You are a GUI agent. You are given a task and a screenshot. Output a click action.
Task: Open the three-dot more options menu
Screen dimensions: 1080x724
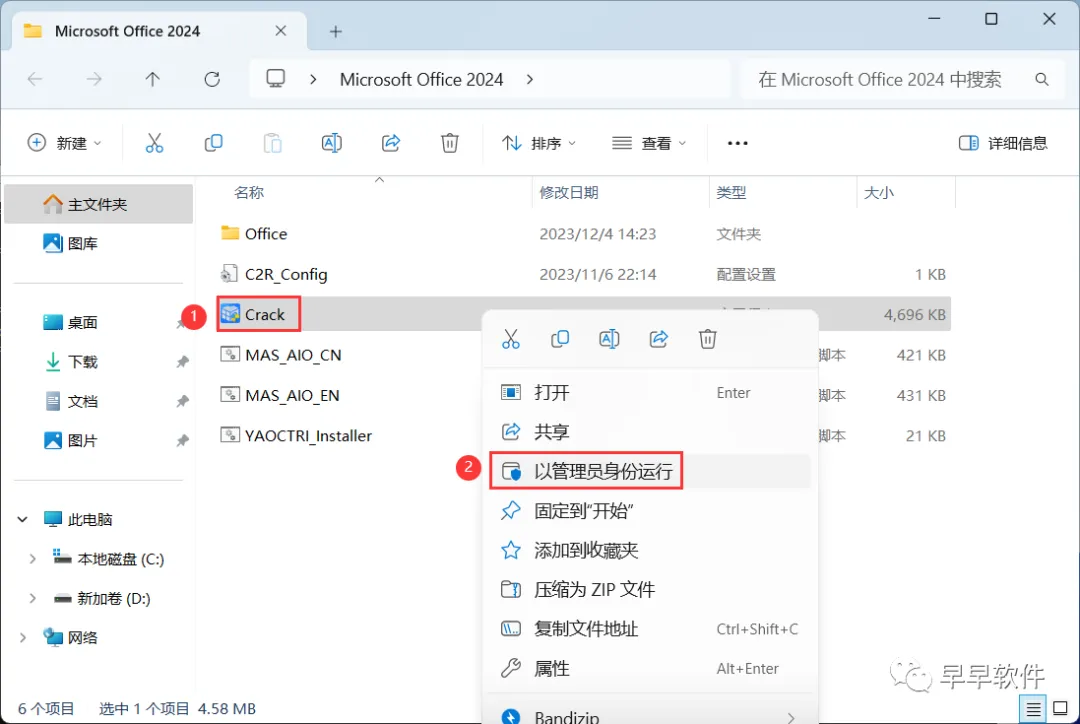click(x=738, y=143)
